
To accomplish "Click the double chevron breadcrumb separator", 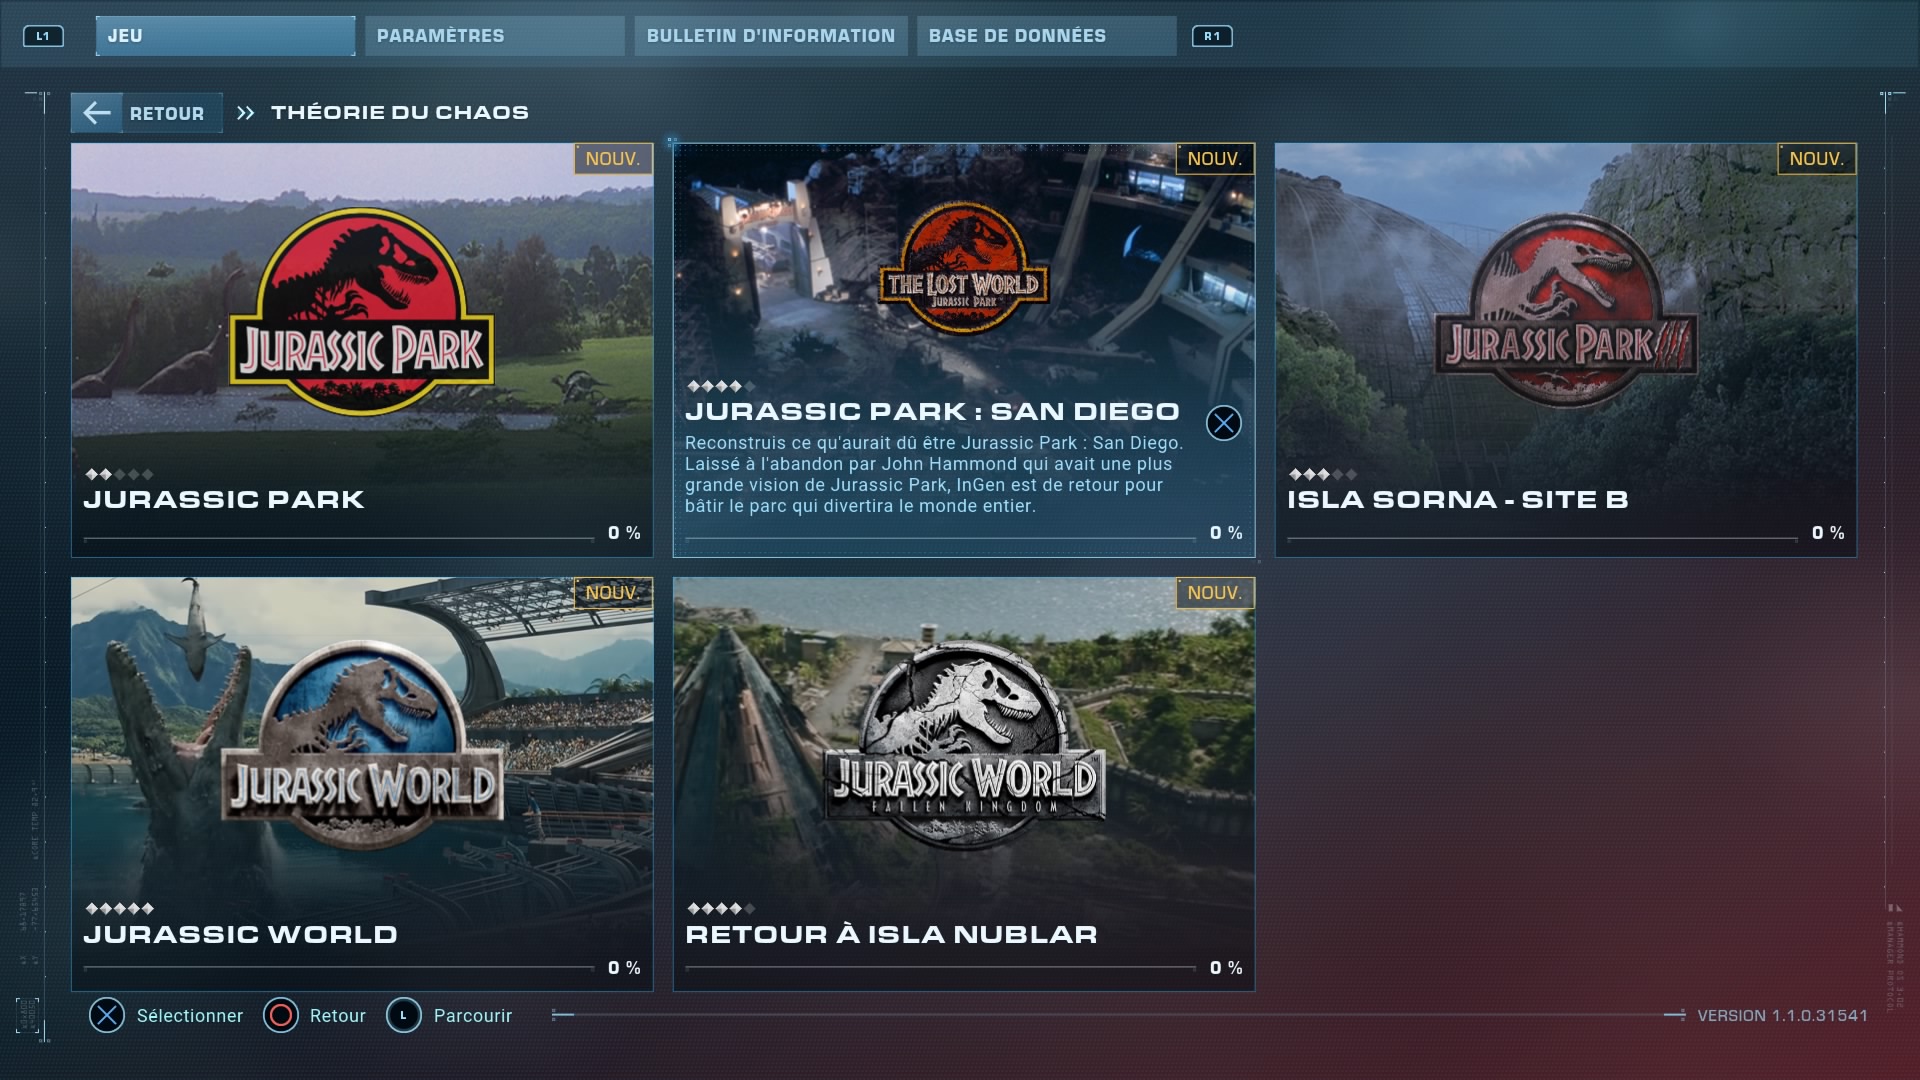I will [x=246, y=113].
